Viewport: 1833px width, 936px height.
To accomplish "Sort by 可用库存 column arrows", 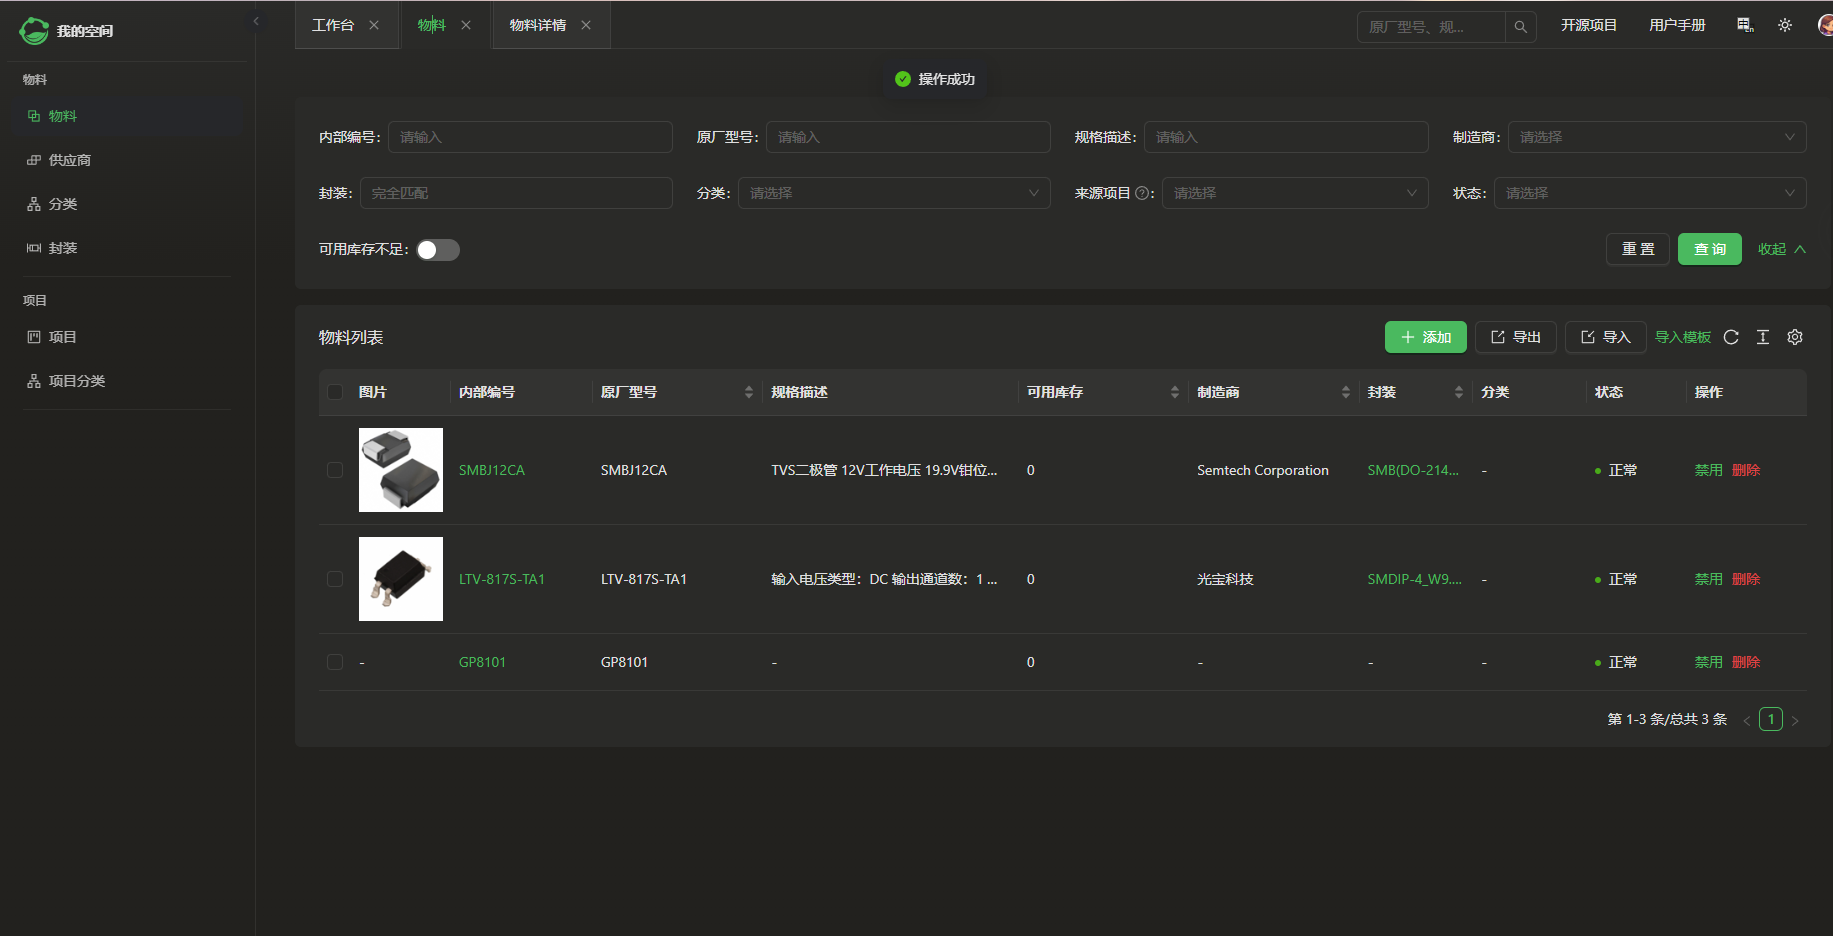I will pos(1174,392).
